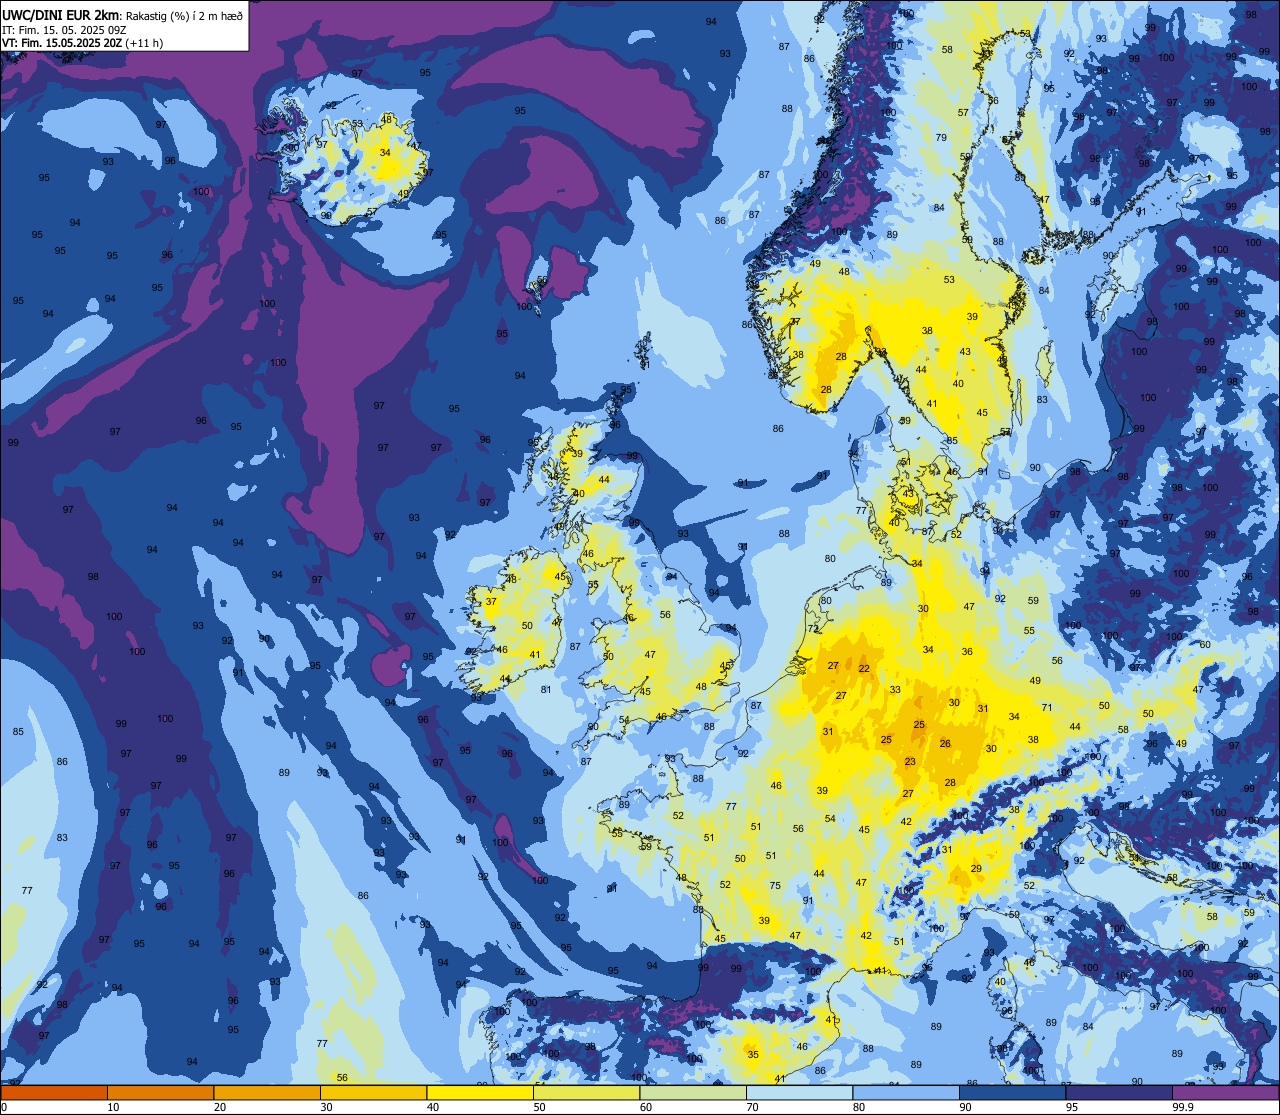
Task: Click the purple legend swatch above 99.9
Action: pos(1226,1092)
